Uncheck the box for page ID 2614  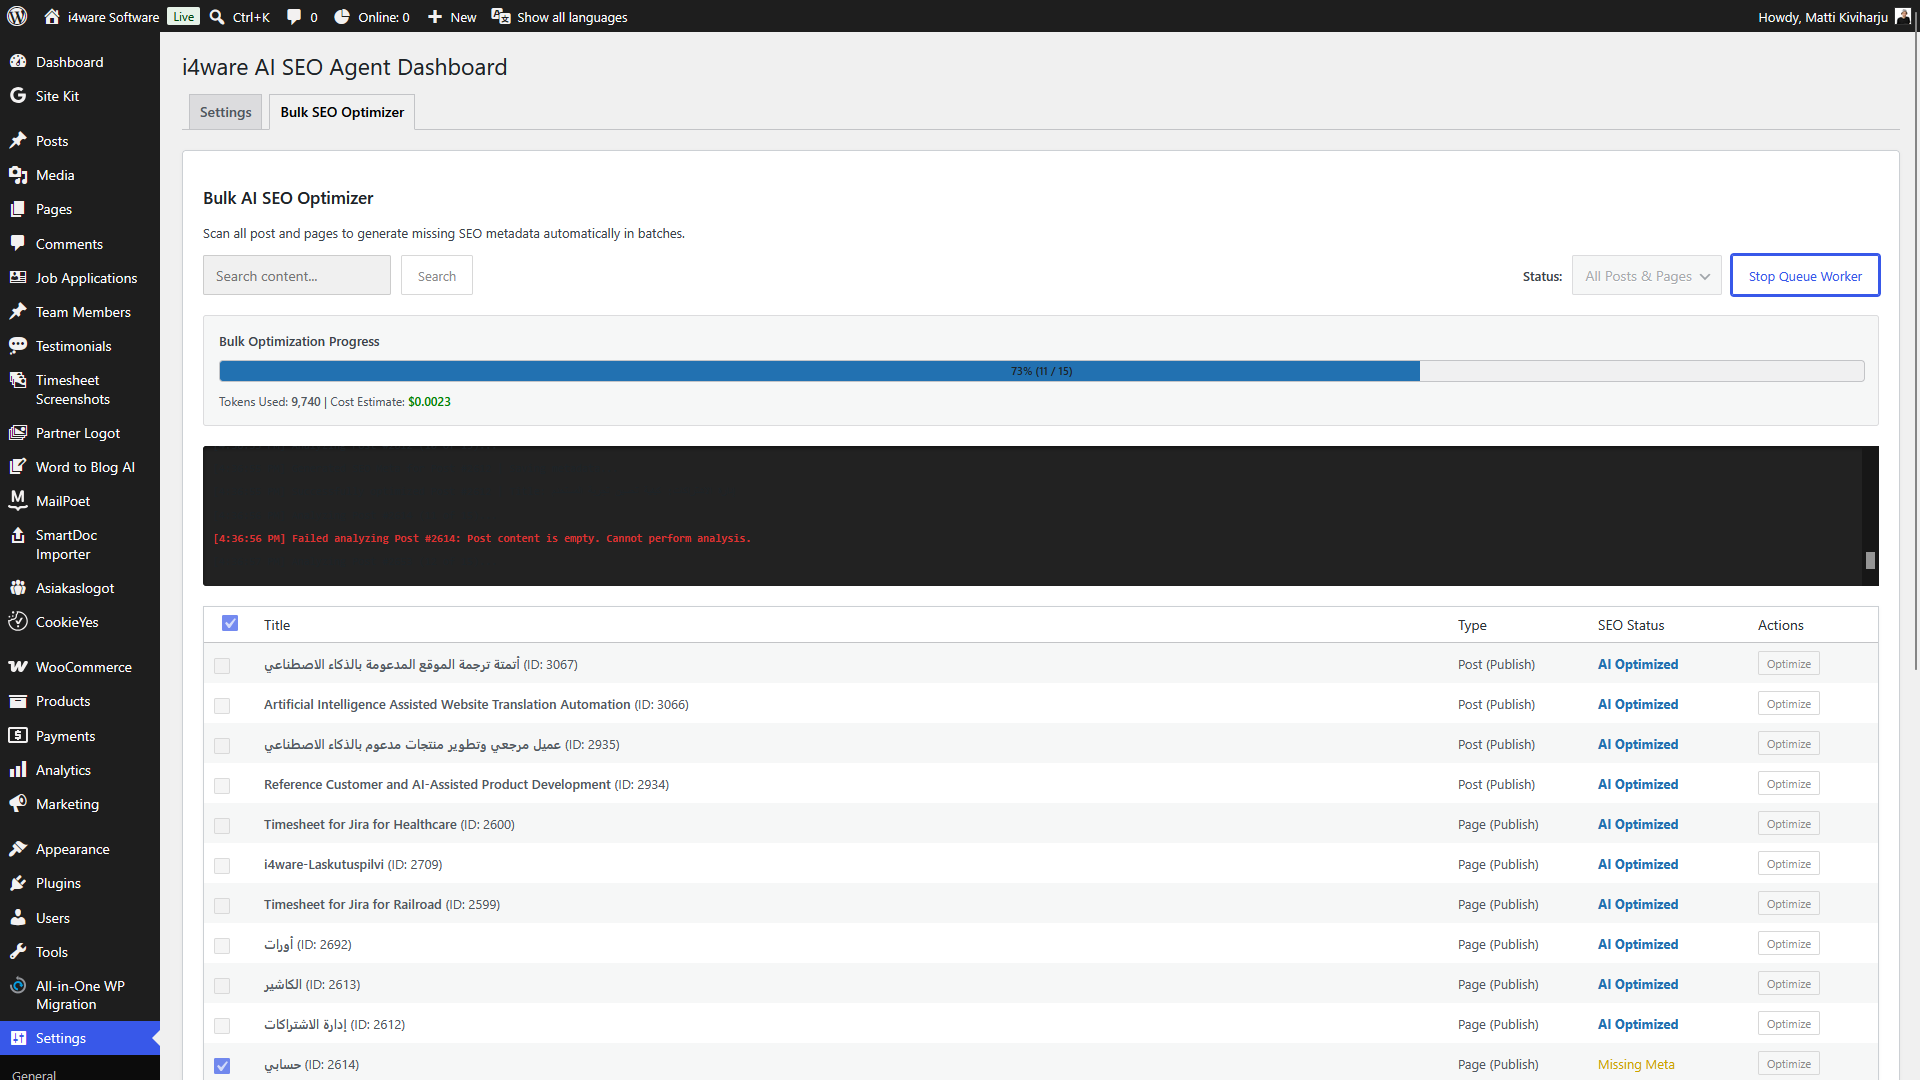[222, 1065]
